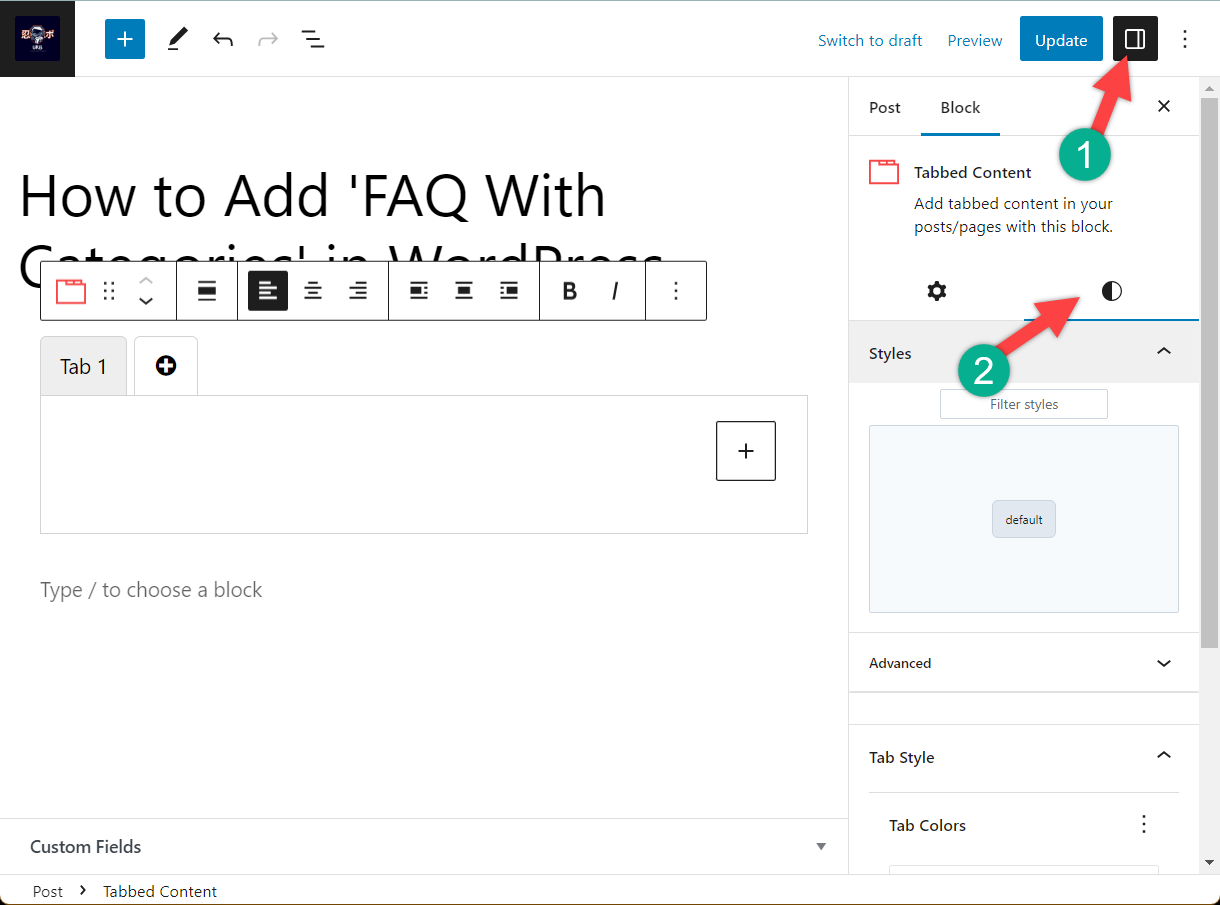Click the add block button inside tab
The width and height of the screenshot is (1220, 905).
pyautogui.click(x=746, y=451)
